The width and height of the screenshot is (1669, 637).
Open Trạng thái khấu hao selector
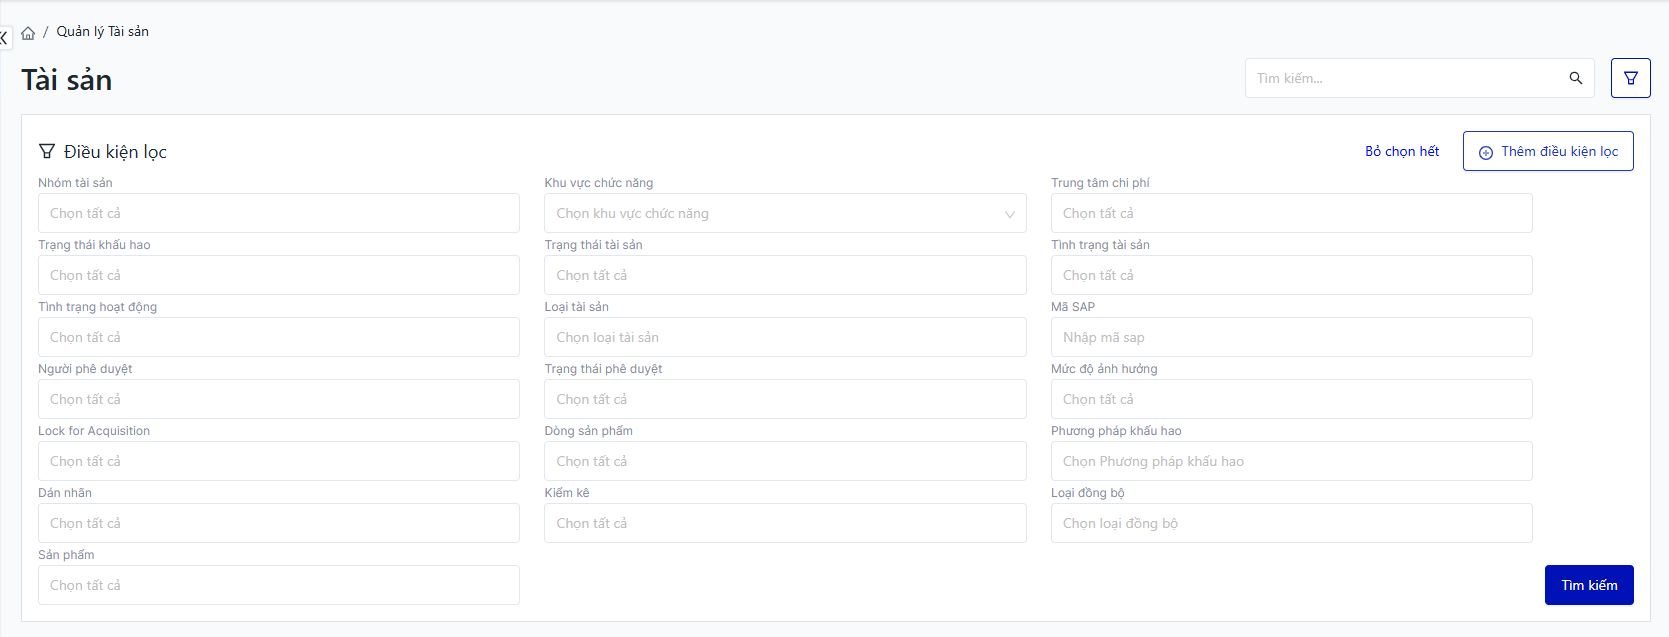click(x=278, y=275)
